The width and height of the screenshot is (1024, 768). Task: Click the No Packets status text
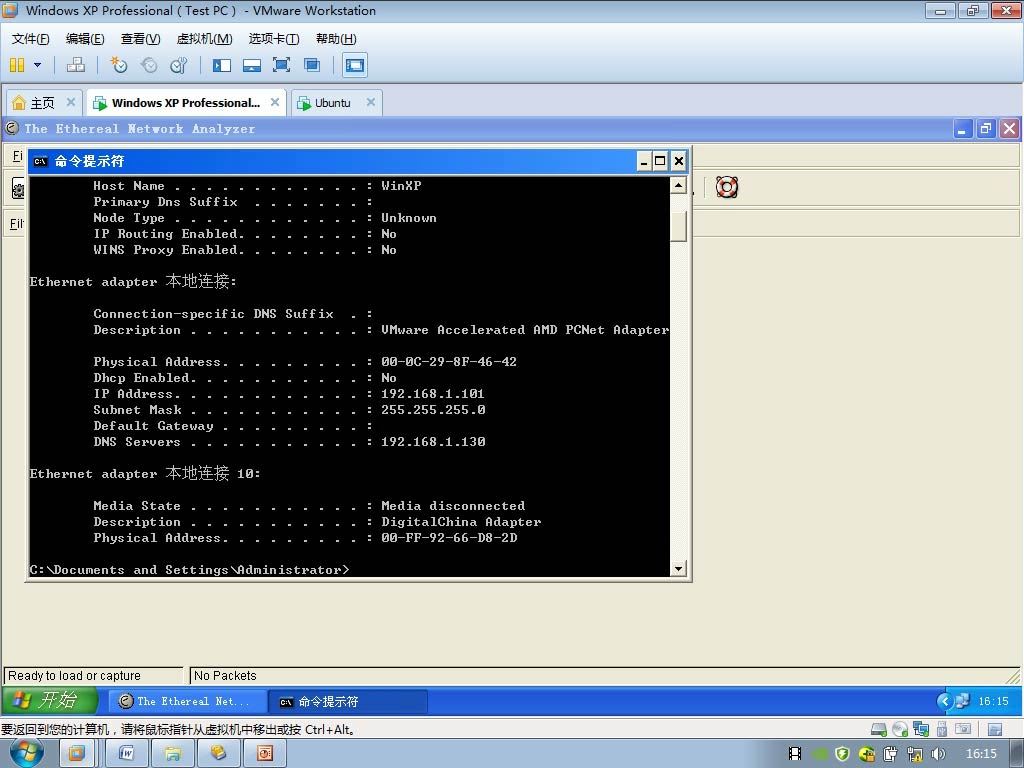225,675
